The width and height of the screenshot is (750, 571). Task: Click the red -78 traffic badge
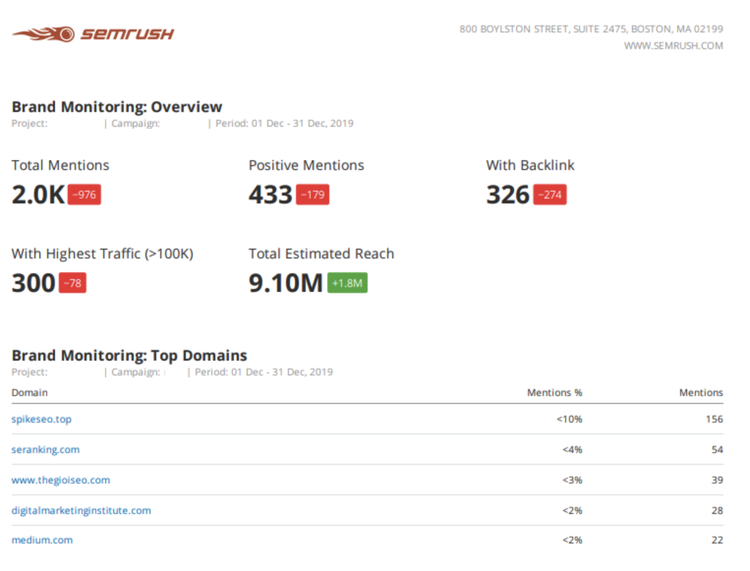coord(72,283)
